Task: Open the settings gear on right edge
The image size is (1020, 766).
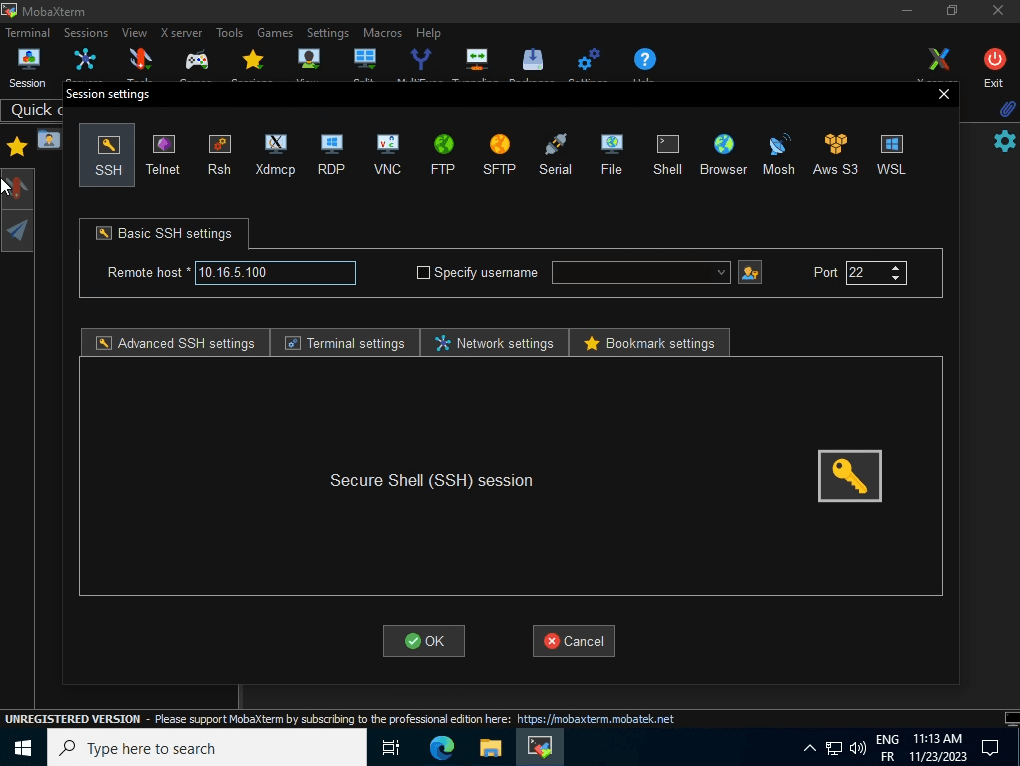Action: click(x=1005, y=140)
